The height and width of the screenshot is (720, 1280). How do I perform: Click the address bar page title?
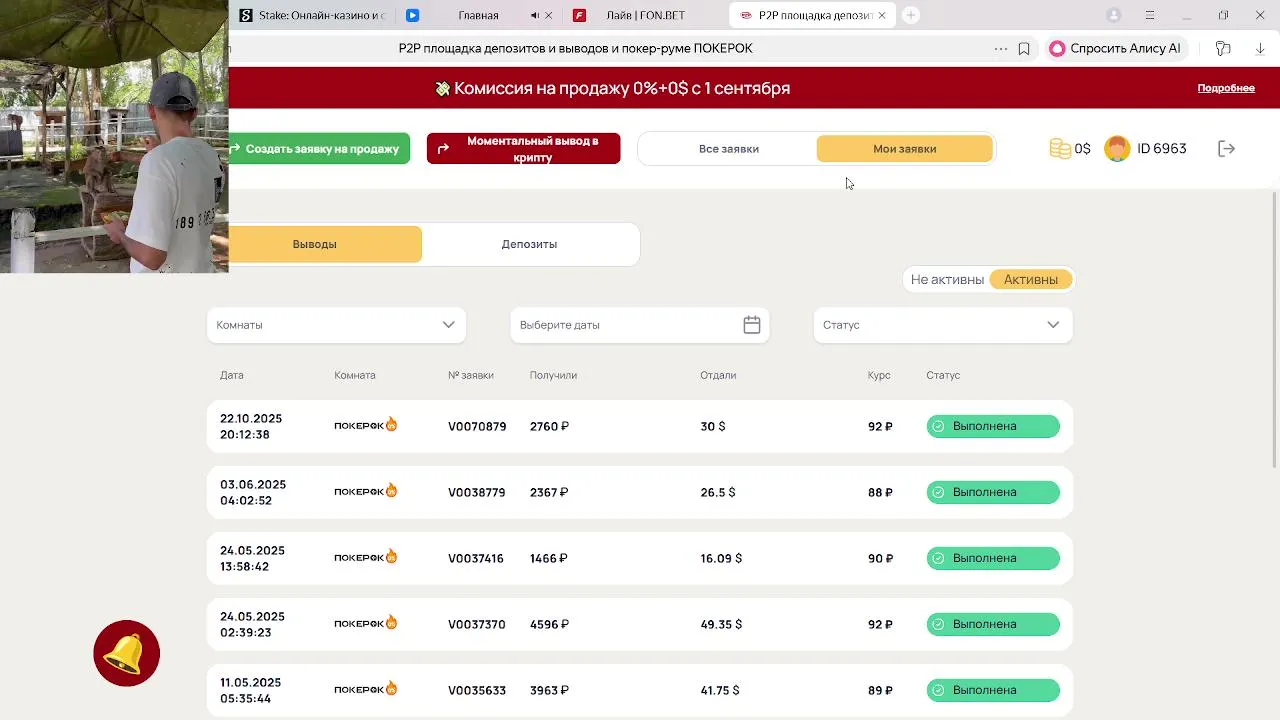click(x=575, y=49)
